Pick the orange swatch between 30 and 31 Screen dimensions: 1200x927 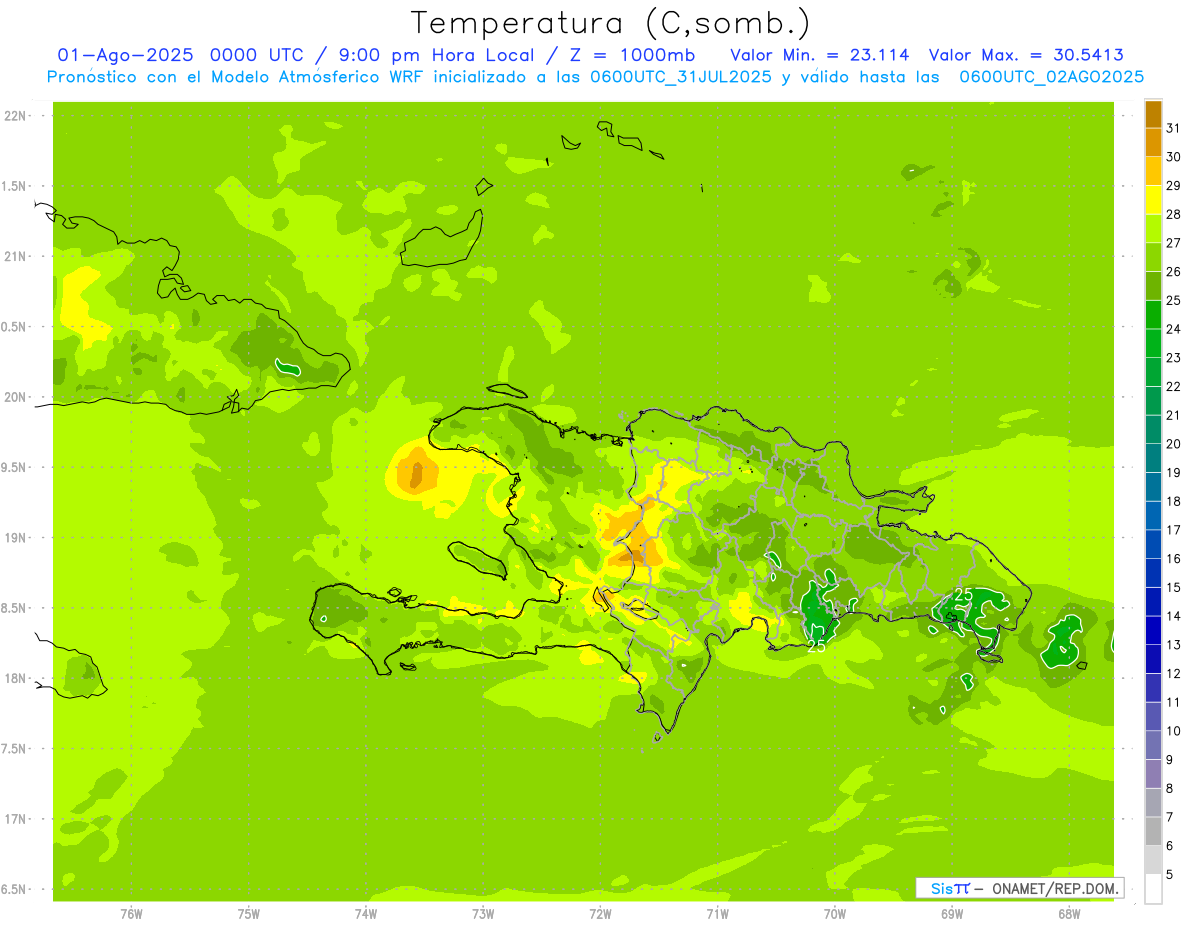[x=1153, y=143]
